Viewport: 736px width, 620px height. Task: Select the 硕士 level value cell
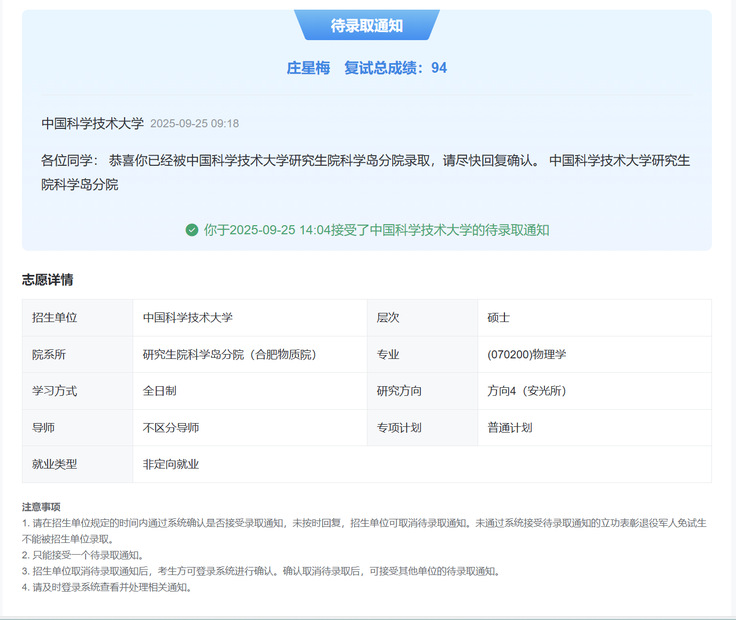point(499,318)
